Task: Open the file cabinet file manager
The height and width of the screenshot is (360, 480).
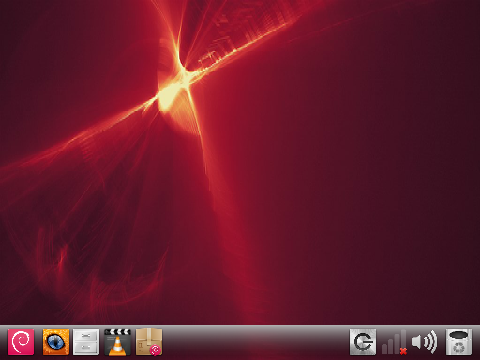Action: (x=86, y=342)
